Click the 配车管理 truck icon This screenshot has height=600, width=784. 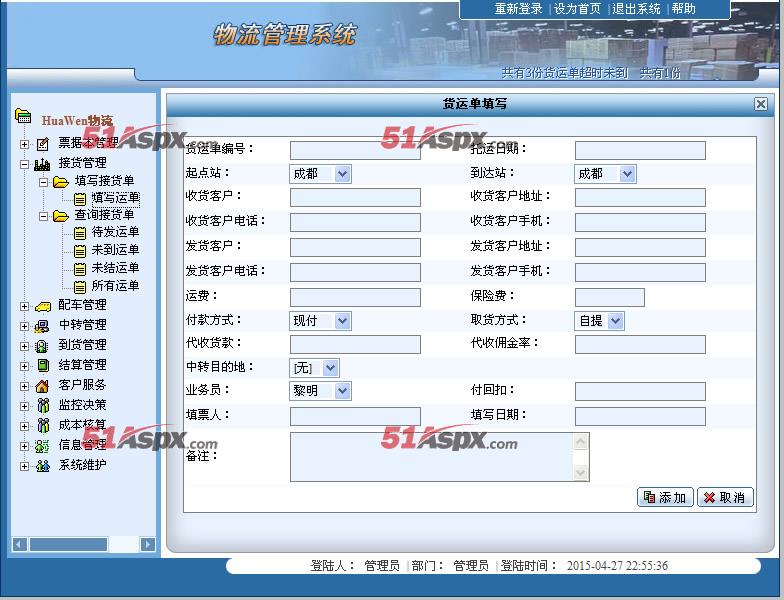(x=42, y=306)
